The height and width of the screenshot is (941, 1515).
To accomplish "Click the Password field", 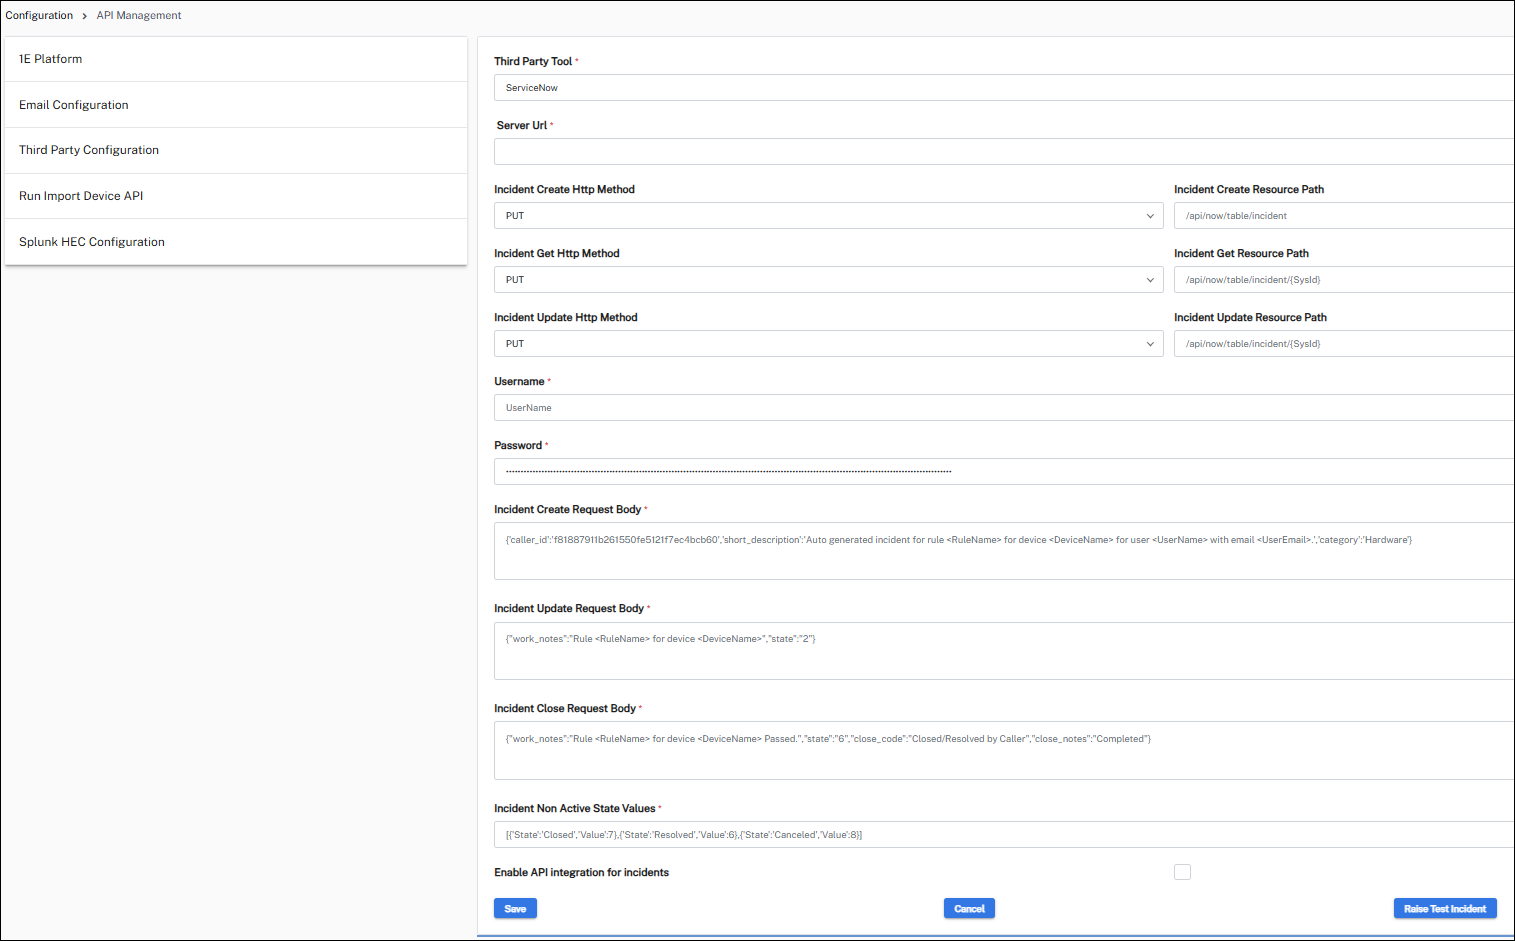I will point(1003,472).
